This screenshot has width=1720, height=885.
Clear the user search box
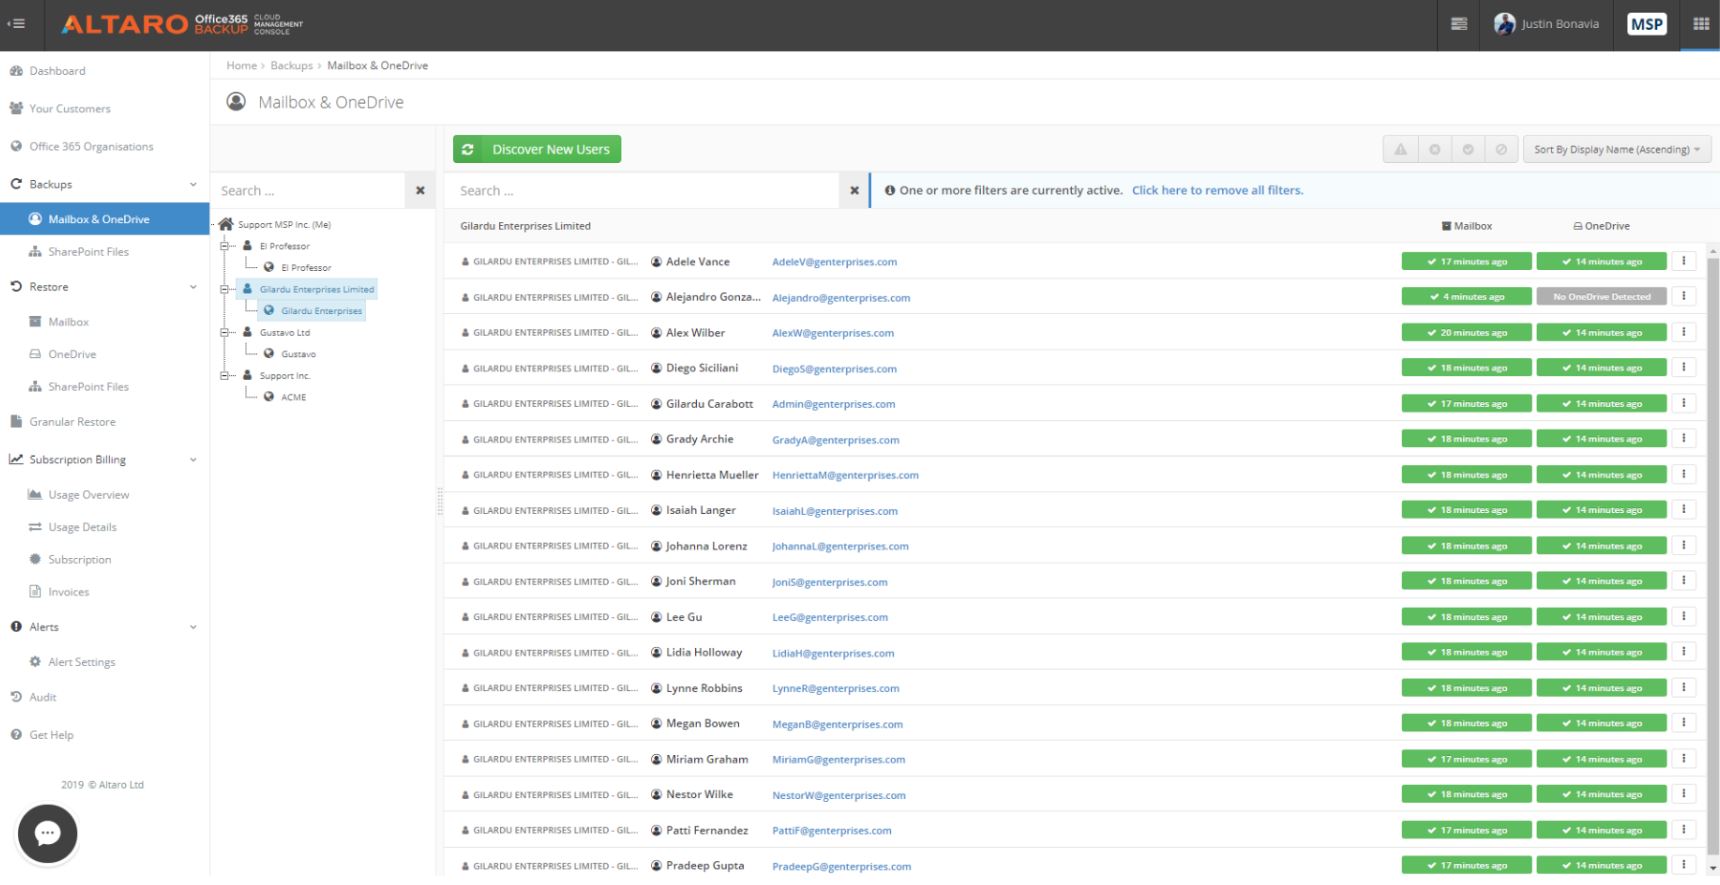[x=854, y=190]
